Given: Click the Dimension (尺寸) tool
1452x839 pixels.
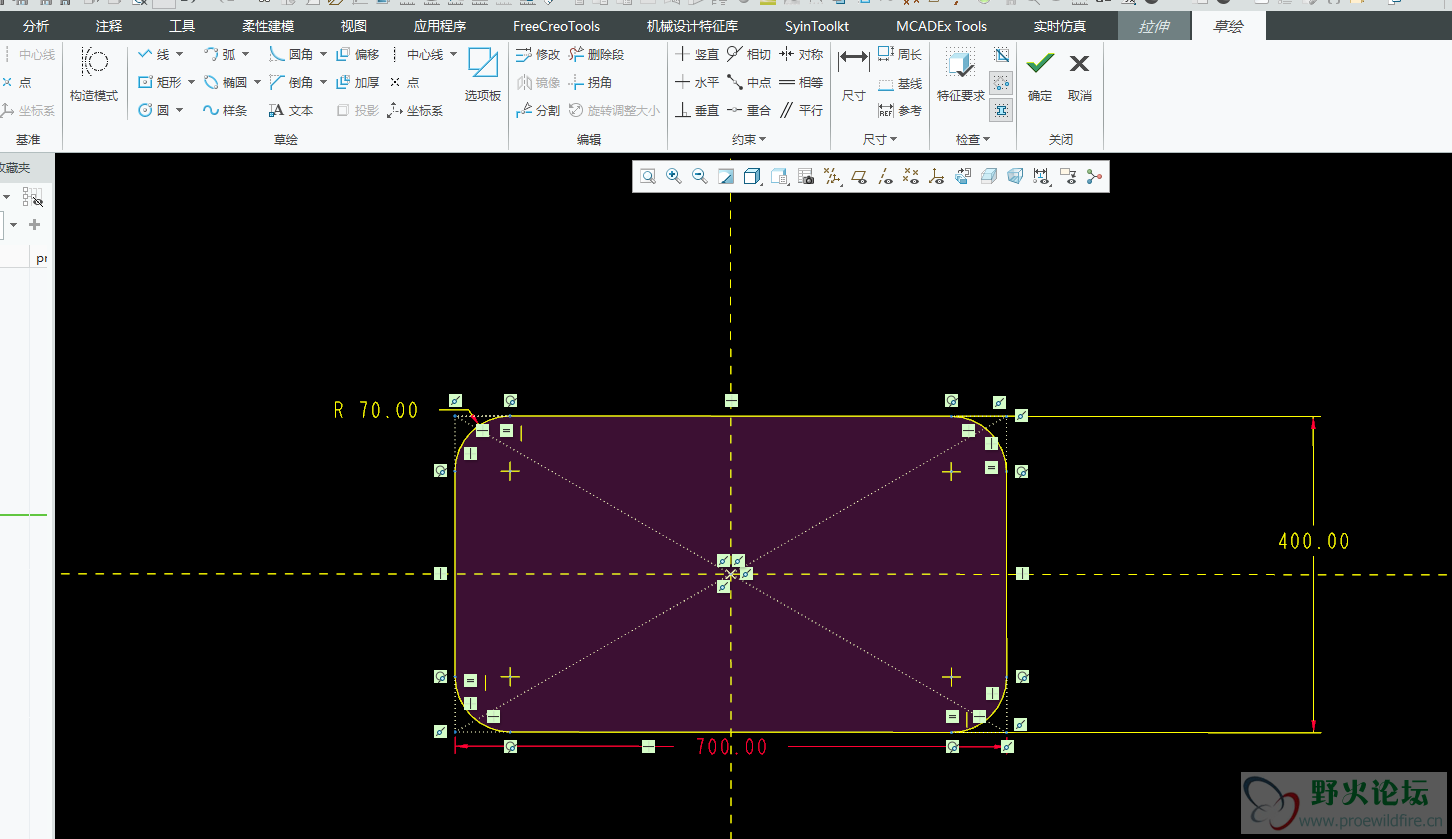Looking at the screenshot, I should (x=853, y=75).
